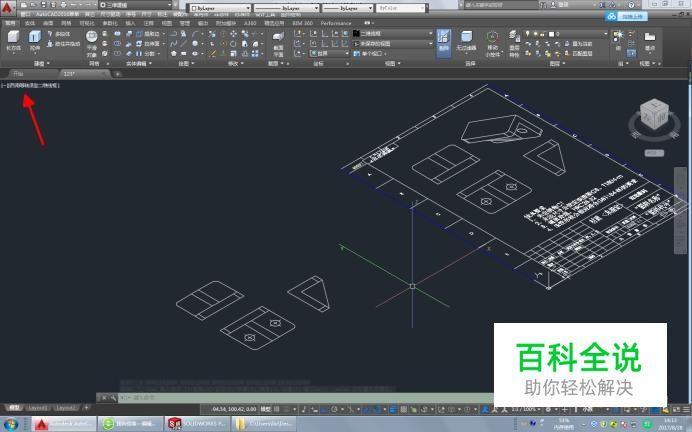Toggle the workspace switching gear icon

pos(548,409)
